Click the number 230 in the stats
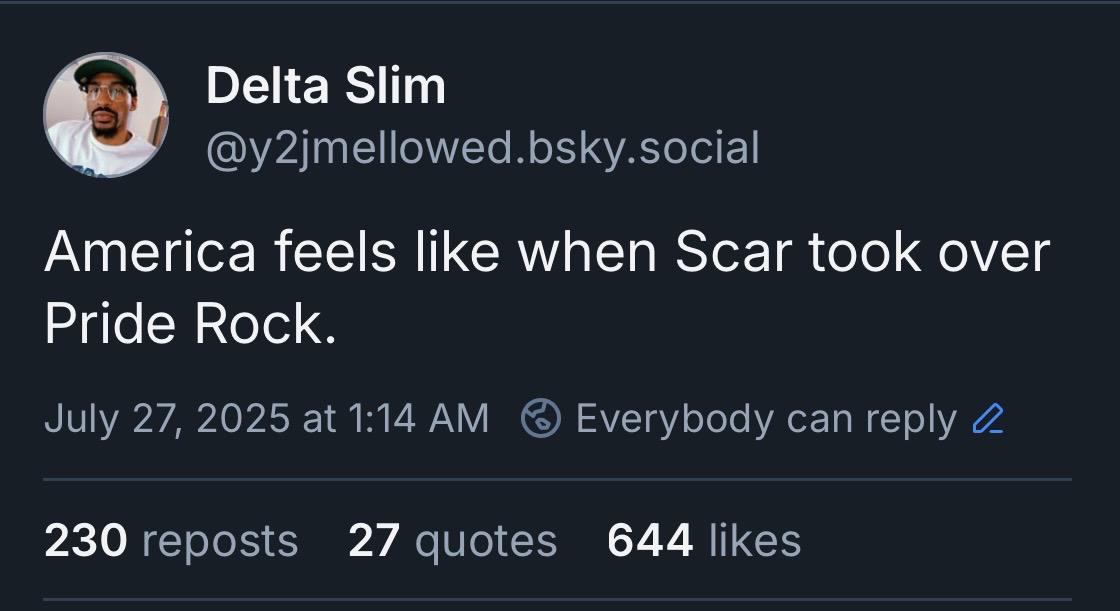This screenshot has width=1120, height=611. 86,540
